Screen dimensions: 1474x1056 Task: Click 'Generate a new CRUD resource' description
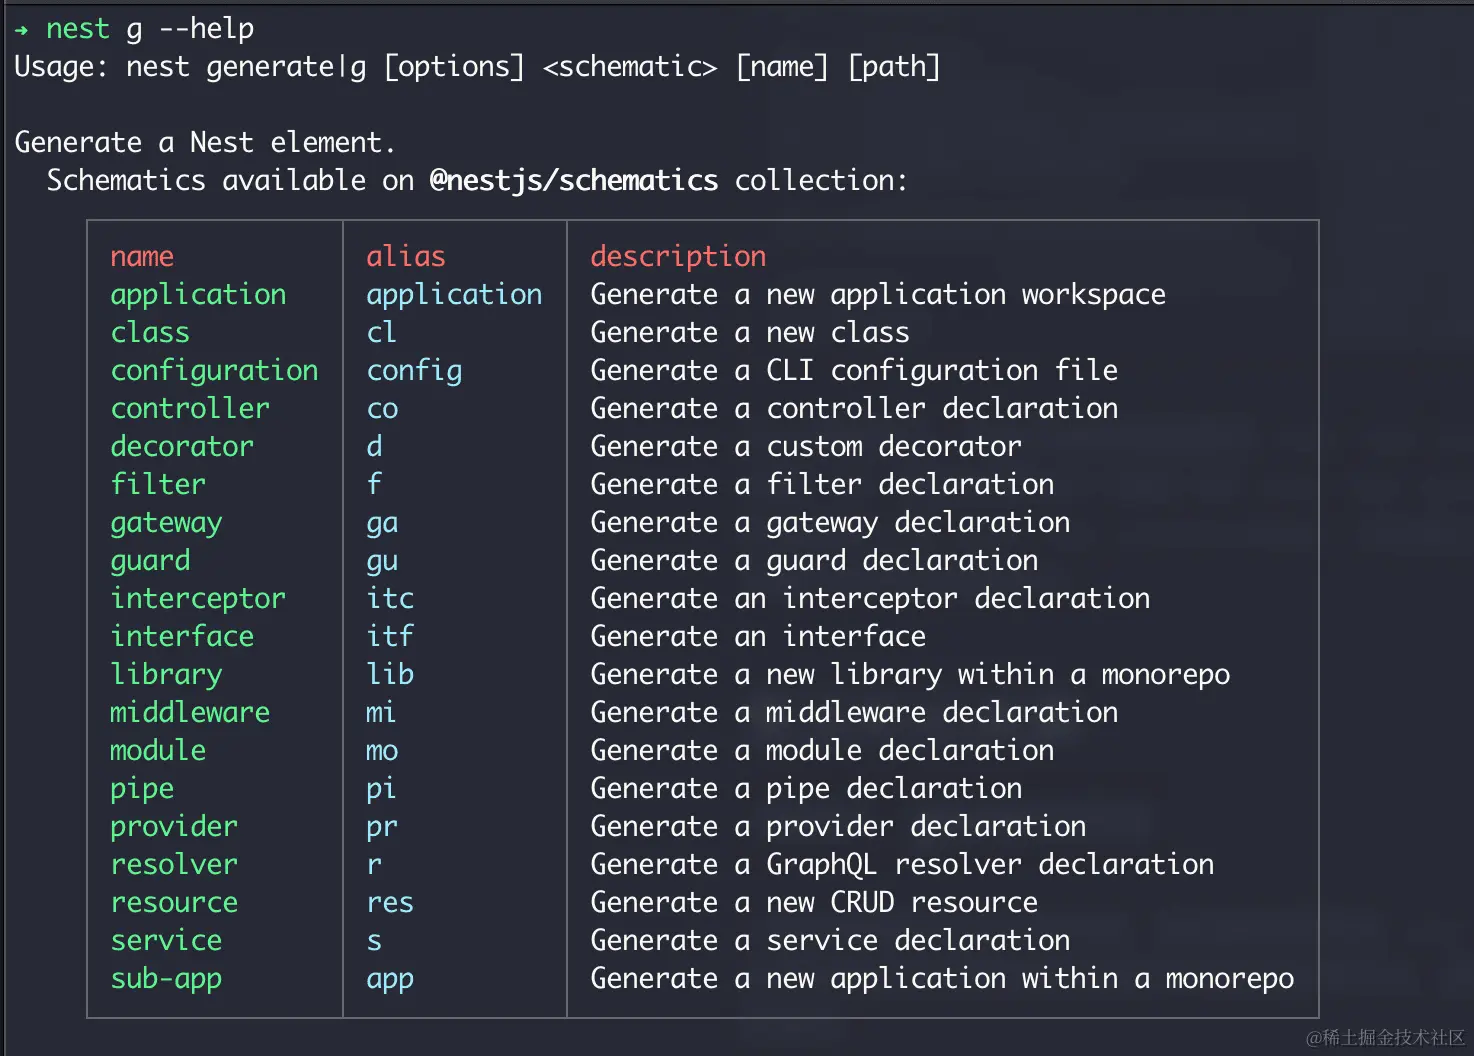tap(814, 903)
